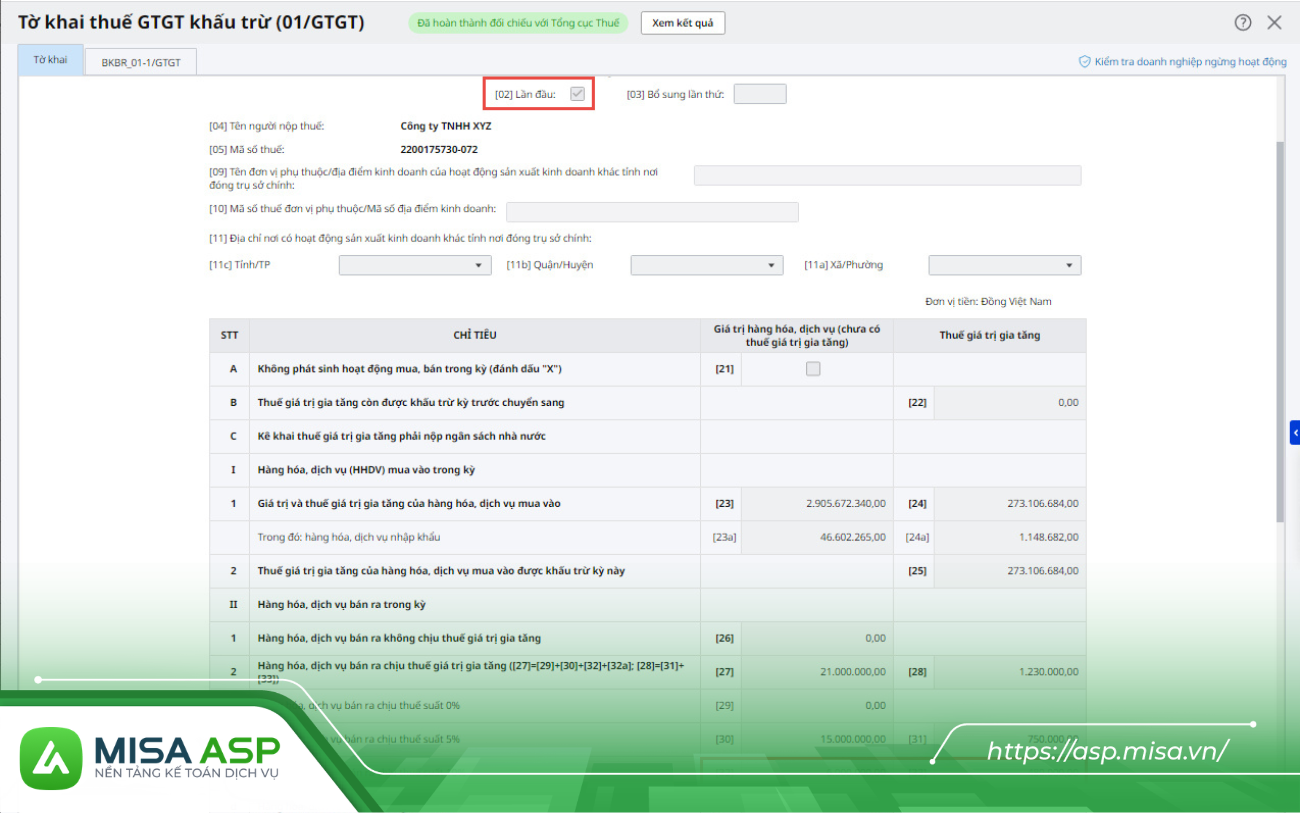Image resolution: width=1300 pixels, height=813 pixels.
Task: Click the [09] dependent unit name field
Action: pos(888,175)
